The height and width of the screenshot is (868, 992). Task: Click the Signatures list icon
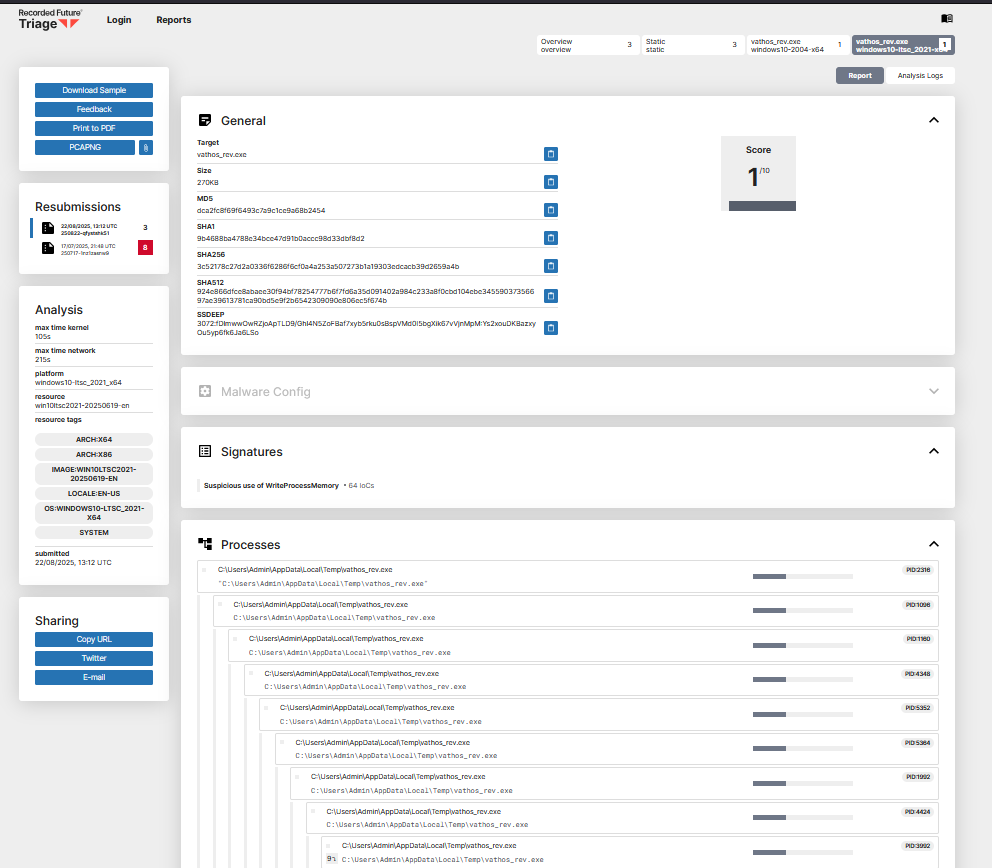pos(205,451)
